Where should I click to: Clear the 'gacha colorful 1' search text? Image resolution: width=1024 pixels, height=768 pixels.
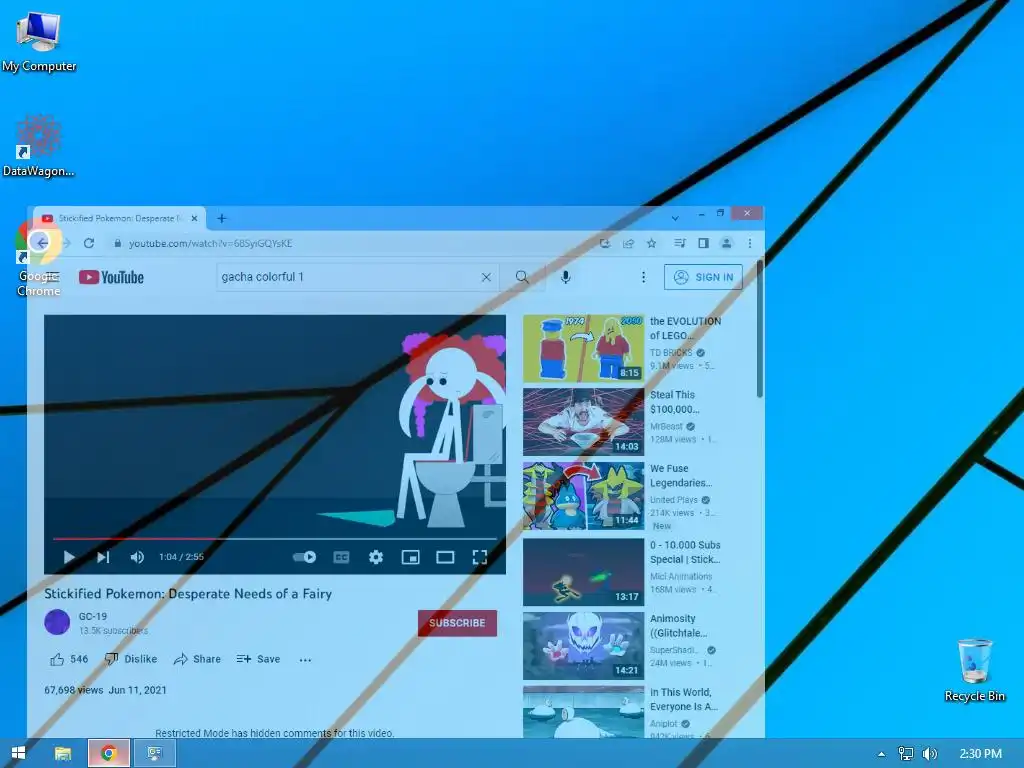point(486,277)
